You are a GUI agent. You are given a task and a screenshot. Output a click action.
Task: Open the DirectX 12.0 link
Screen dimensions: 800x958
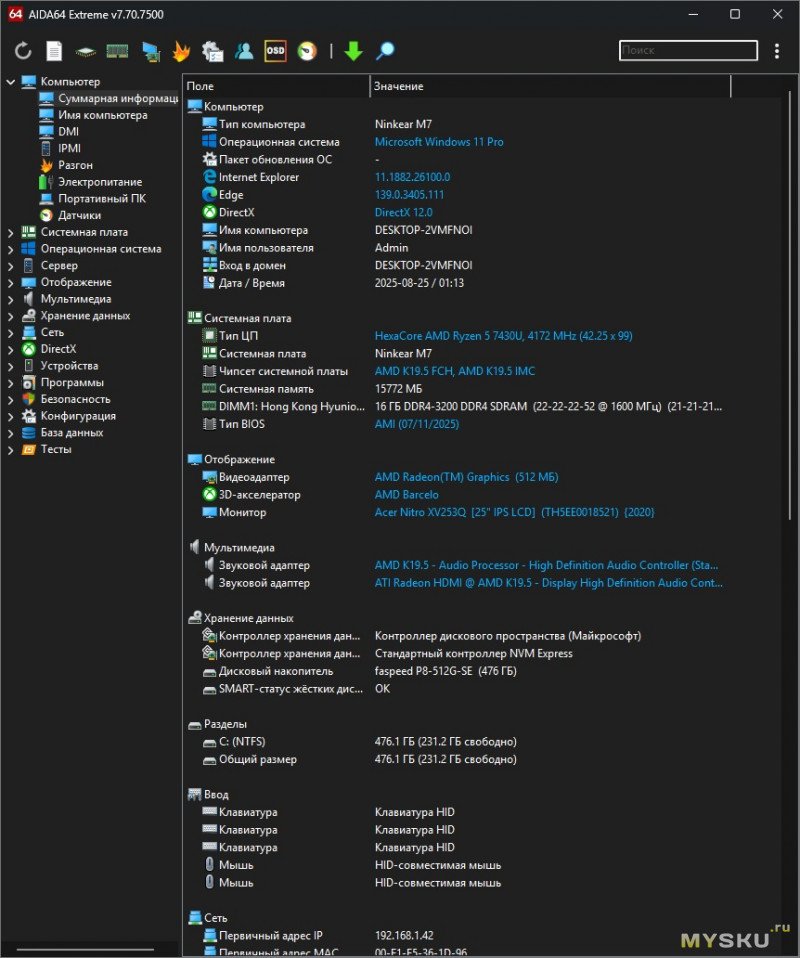(403, 212)
